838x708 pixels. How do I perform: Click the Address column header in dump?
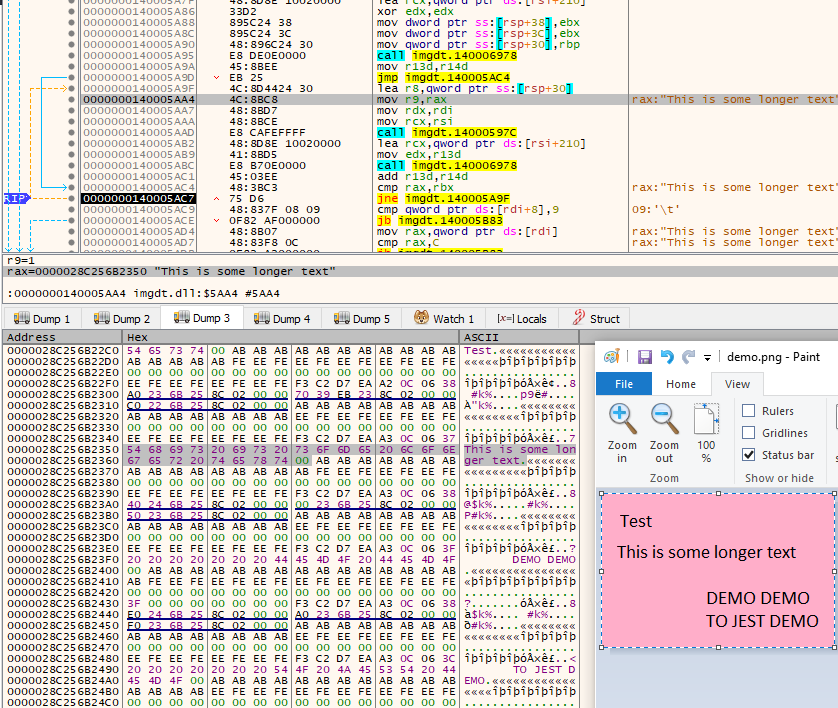pyautogui.click(x=62, y=337)
